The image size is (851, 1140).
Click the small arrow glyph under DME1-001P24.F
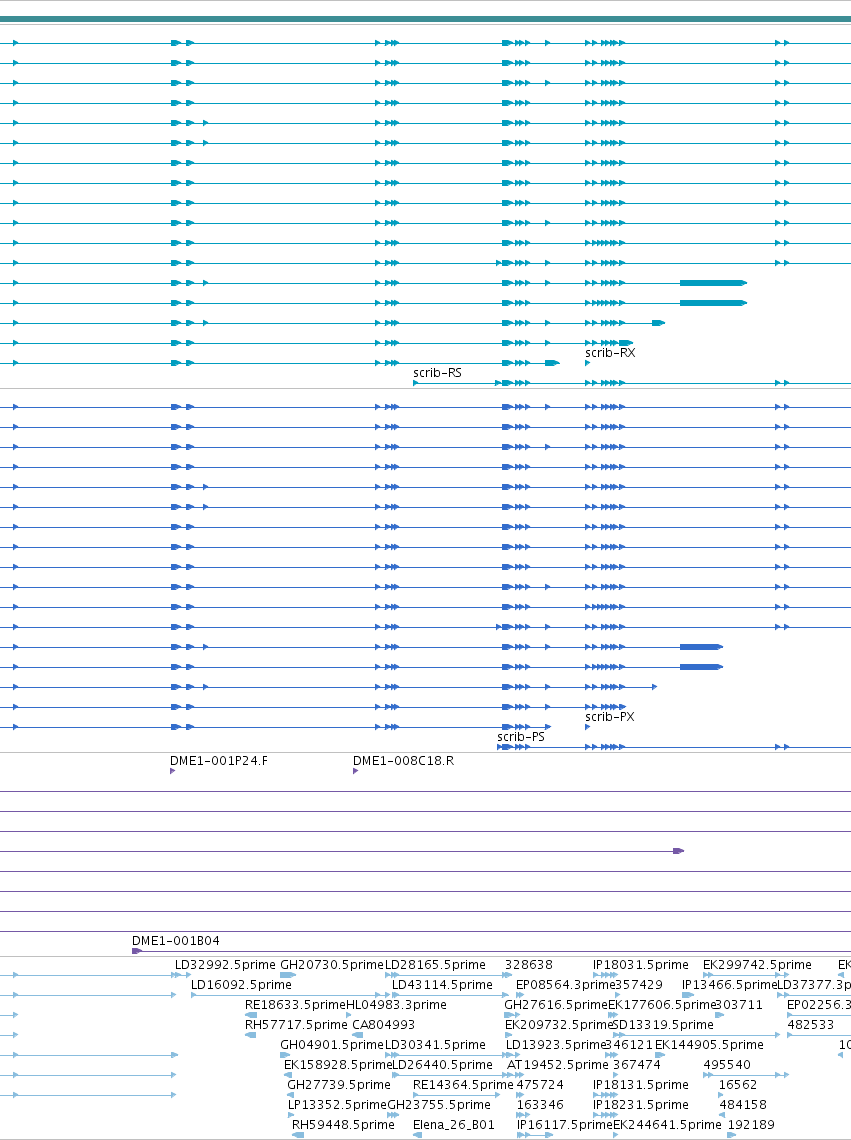click(172, 771)
